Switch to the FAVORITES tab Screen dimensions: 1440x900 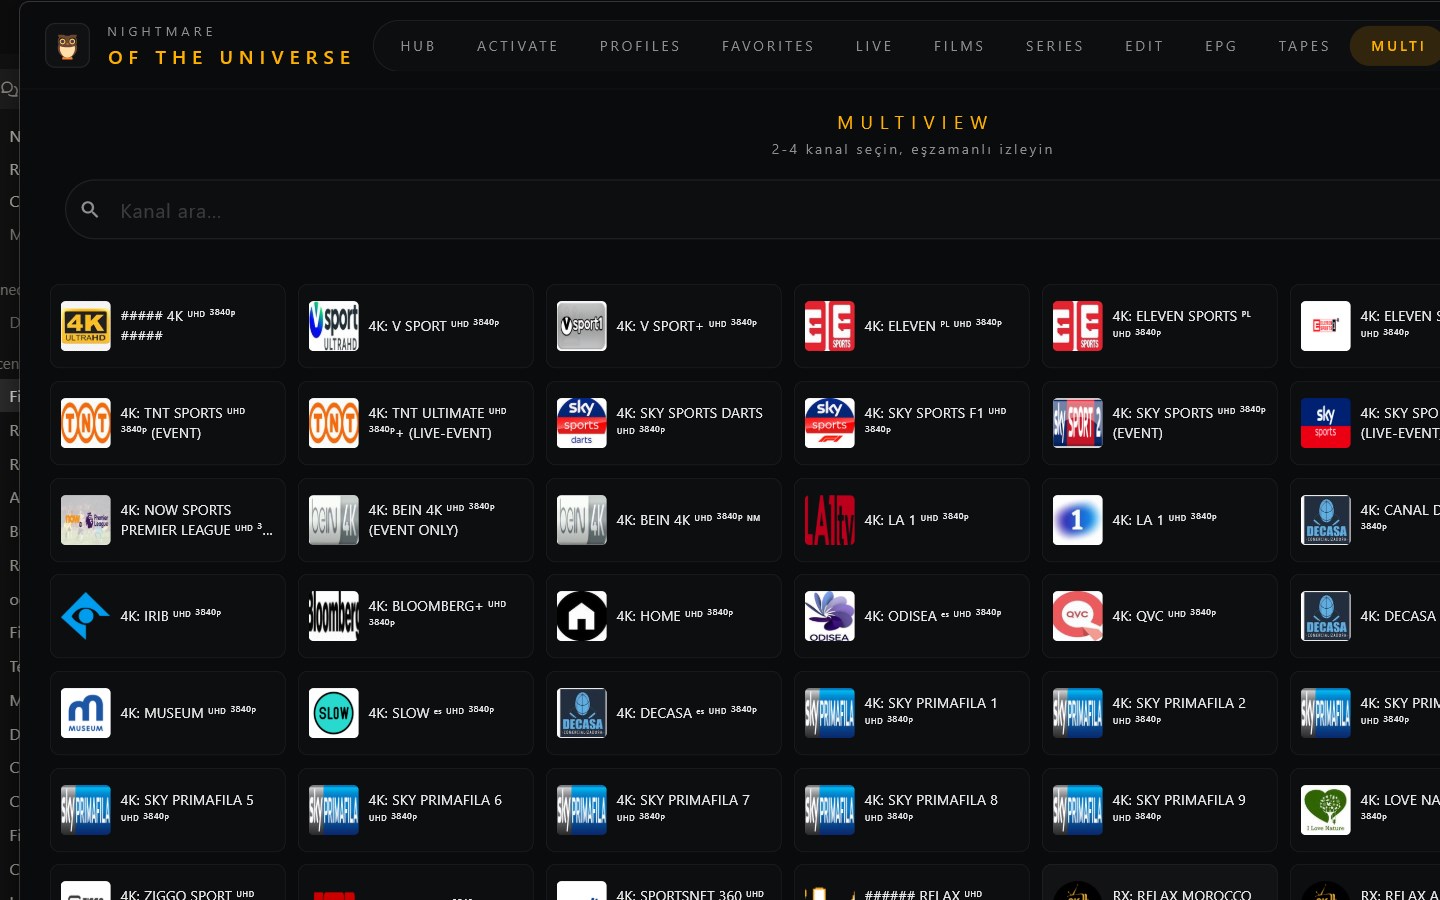tap(768, 46)
